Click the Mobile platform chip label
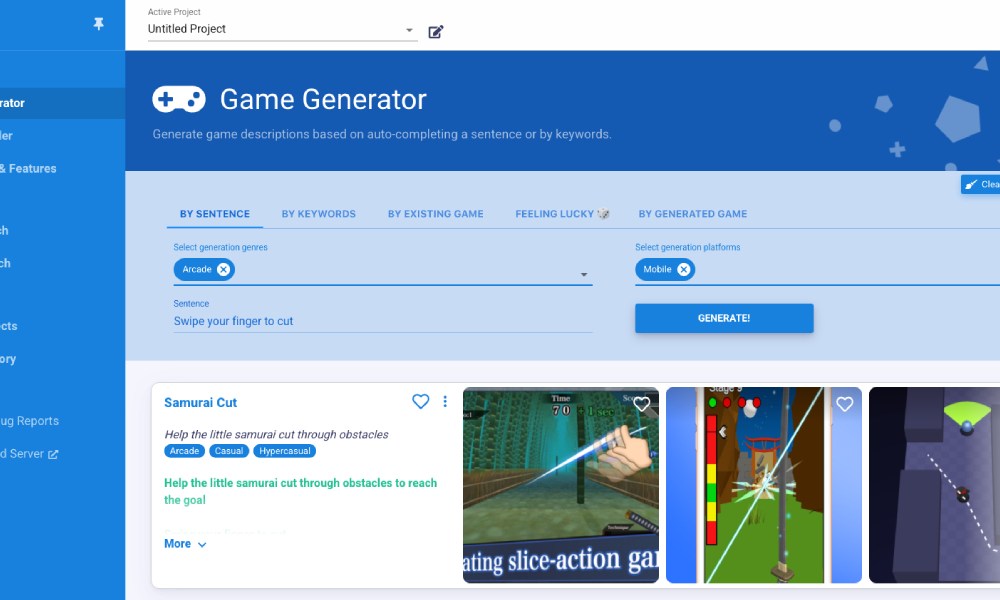The height and width of the screenshot is (600, 1000). [657, 270]
